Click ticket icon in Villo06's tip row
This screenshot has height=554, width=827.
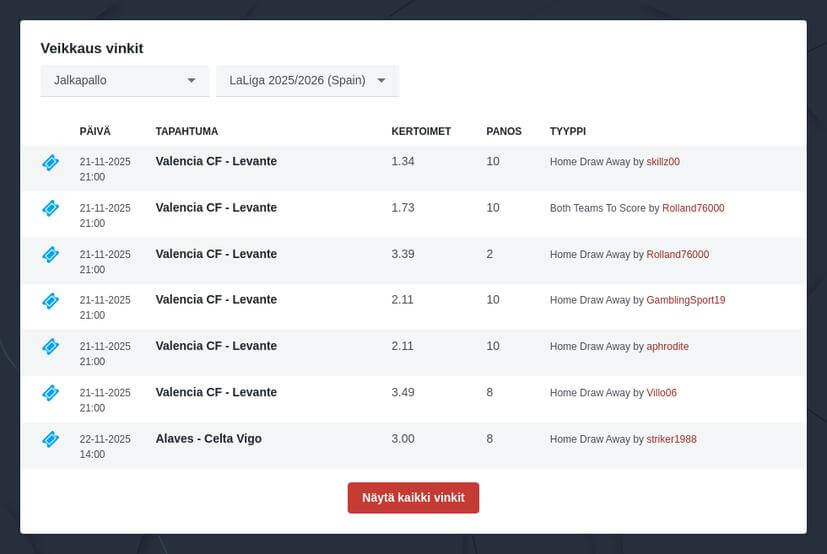point(50,393)
